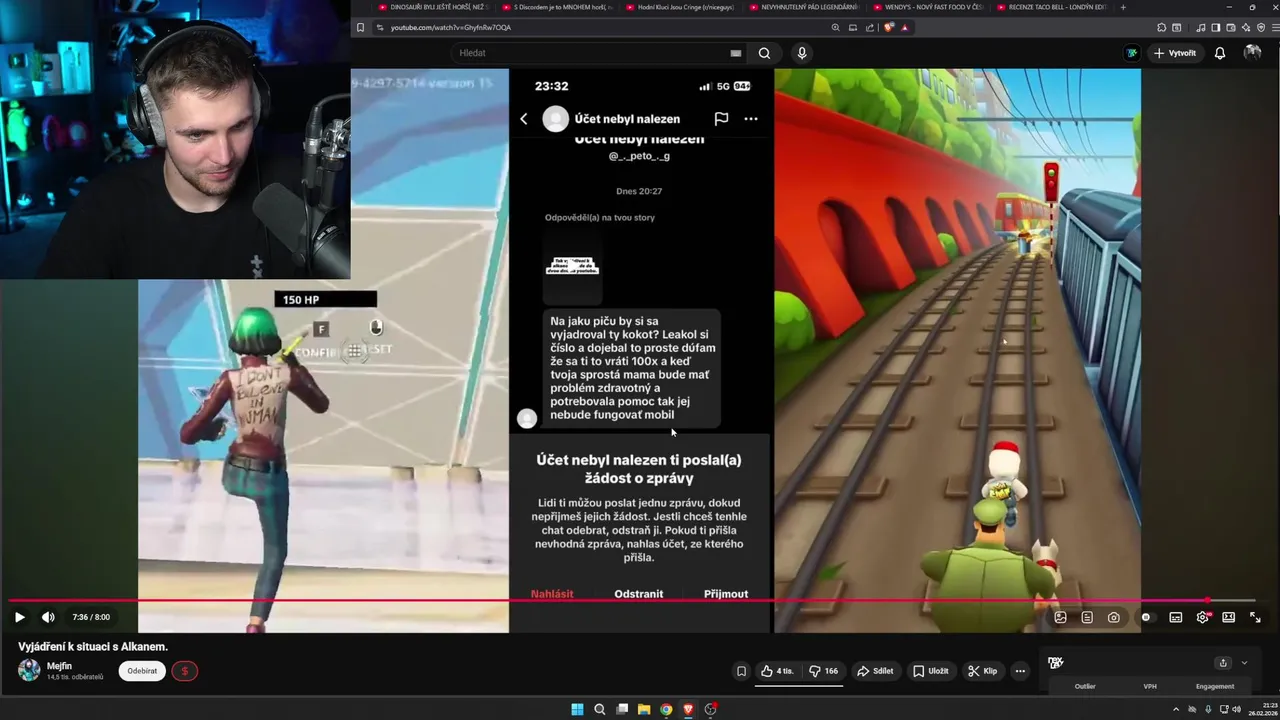This screenshot has width=1280, height=720.
Task: Start voice search with the microphone icon
Action: click(x=801, y=53)
